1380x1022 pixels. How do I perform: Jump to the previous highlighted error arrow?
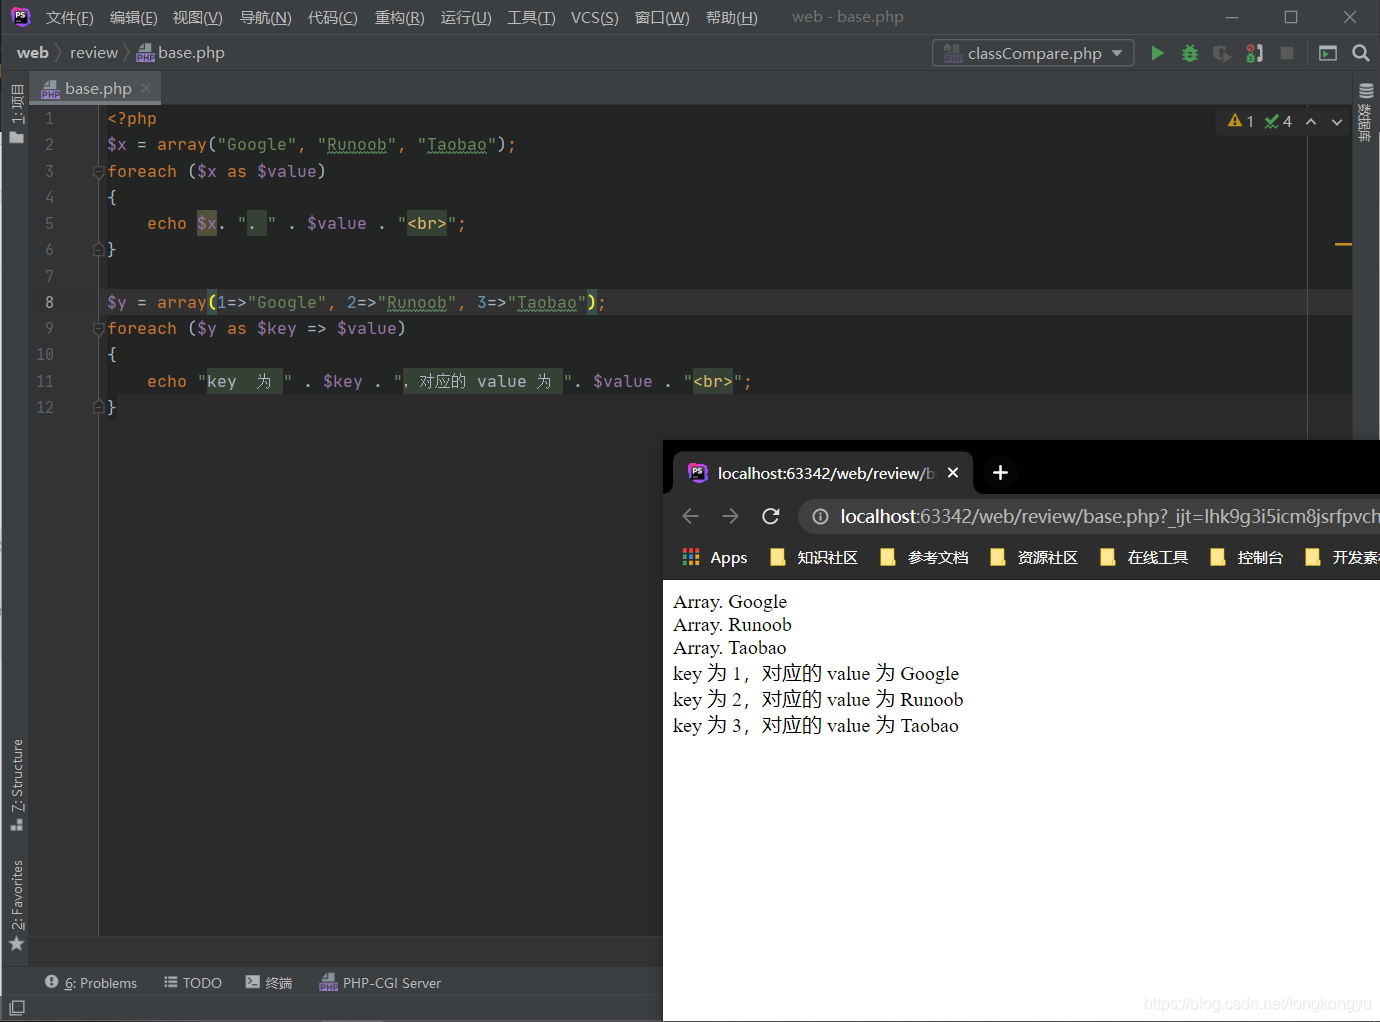[1311, 122]
